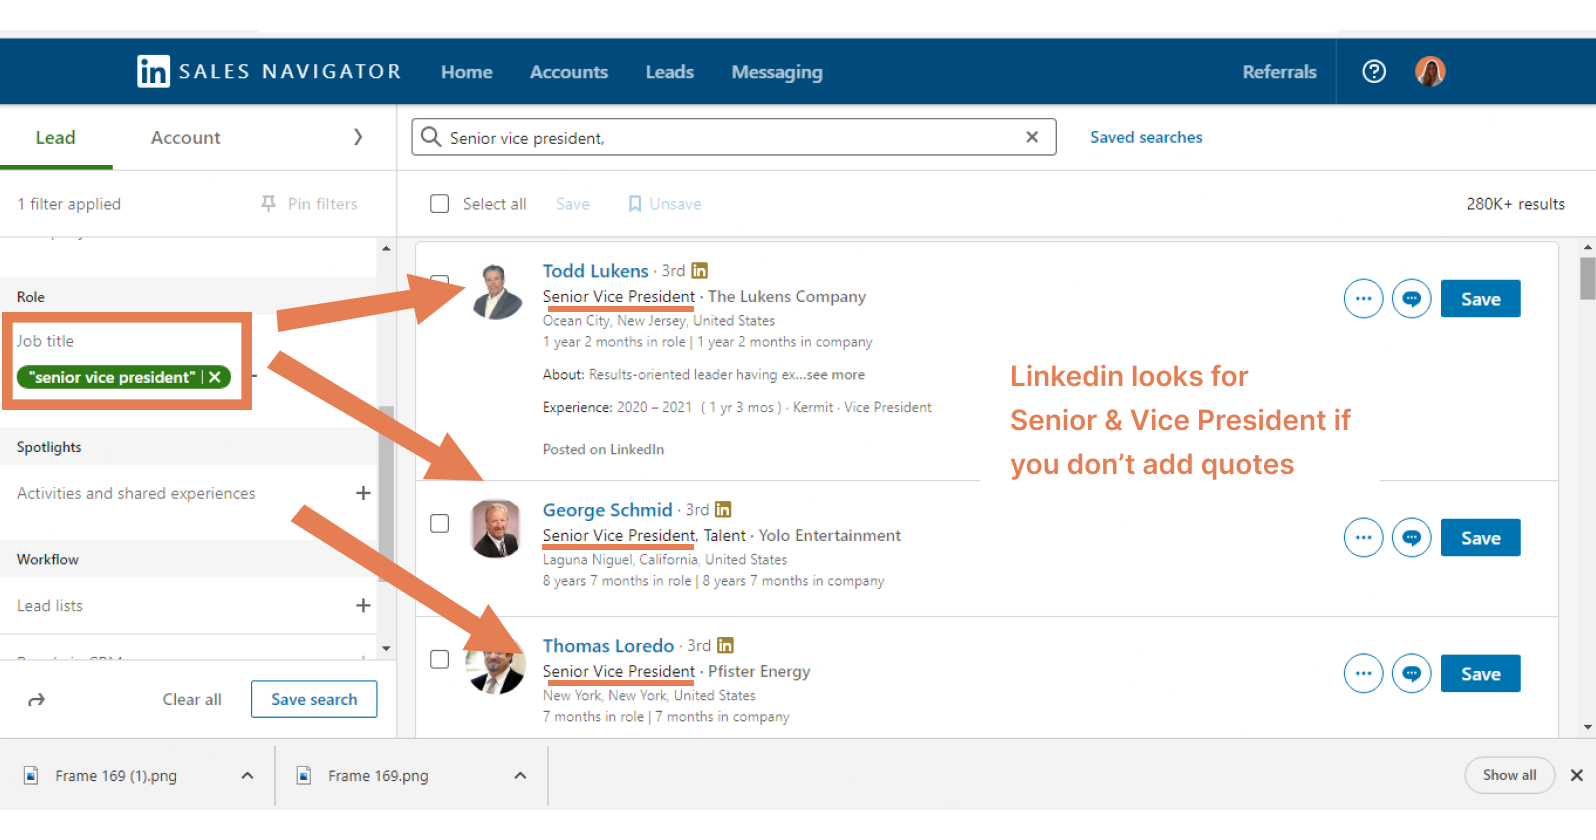Open menu for Frame 169 (1).png download
This screenshot has height=840, width=1596.
[247, 775]
